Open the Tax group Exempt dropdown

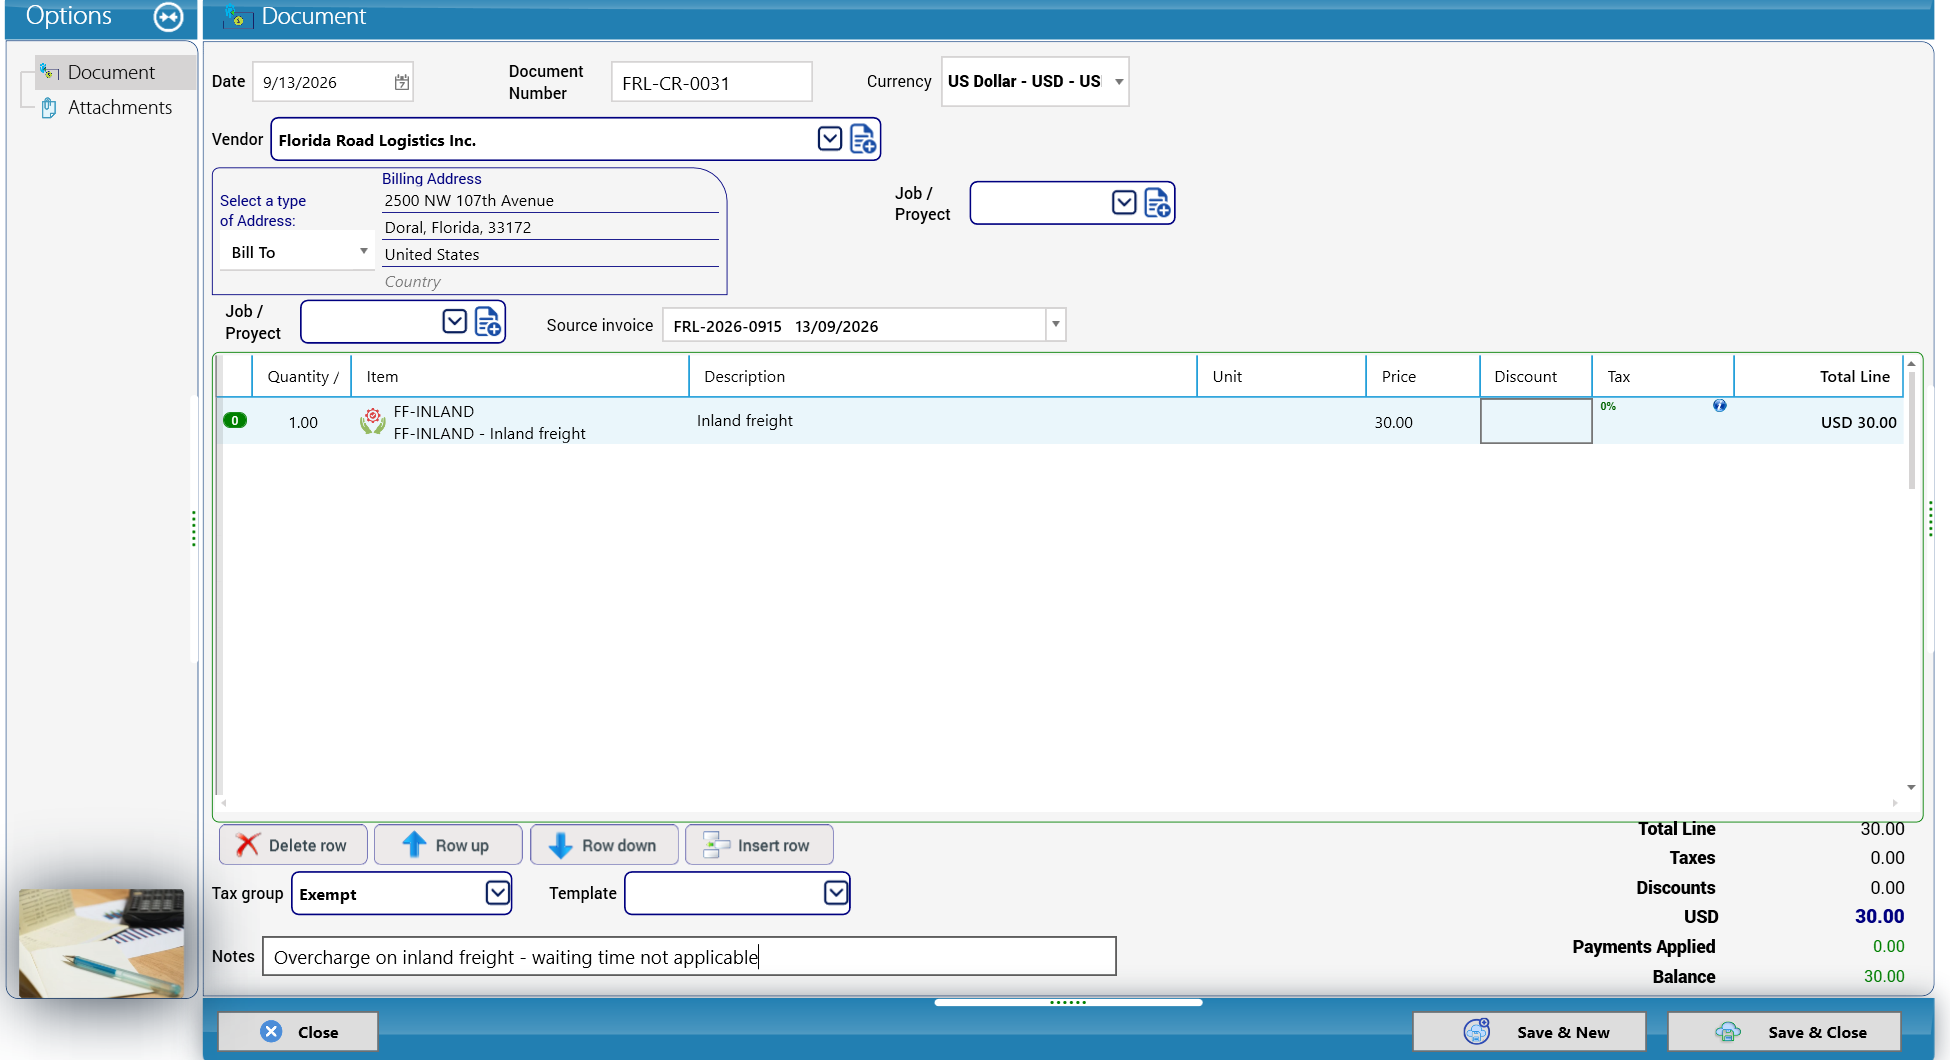coord(497,893)
